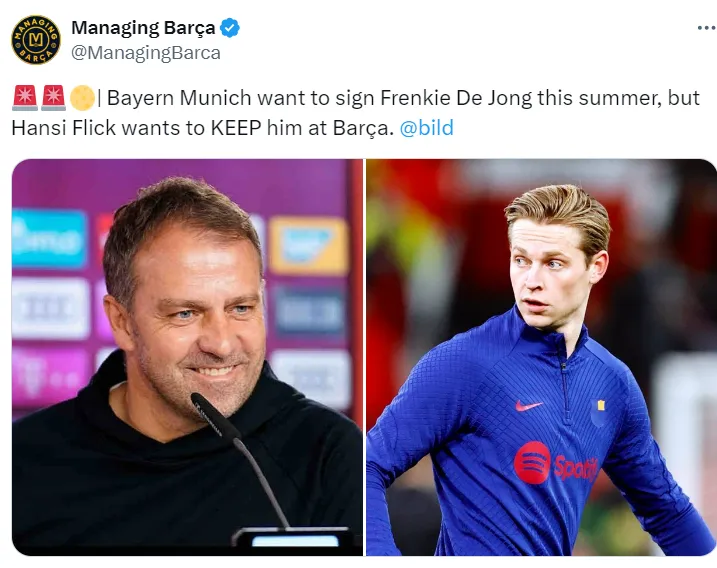Screen dimensions: 717x568
Task: Click the Managing Barça profile avatar
Action: [x=36, y=40]
